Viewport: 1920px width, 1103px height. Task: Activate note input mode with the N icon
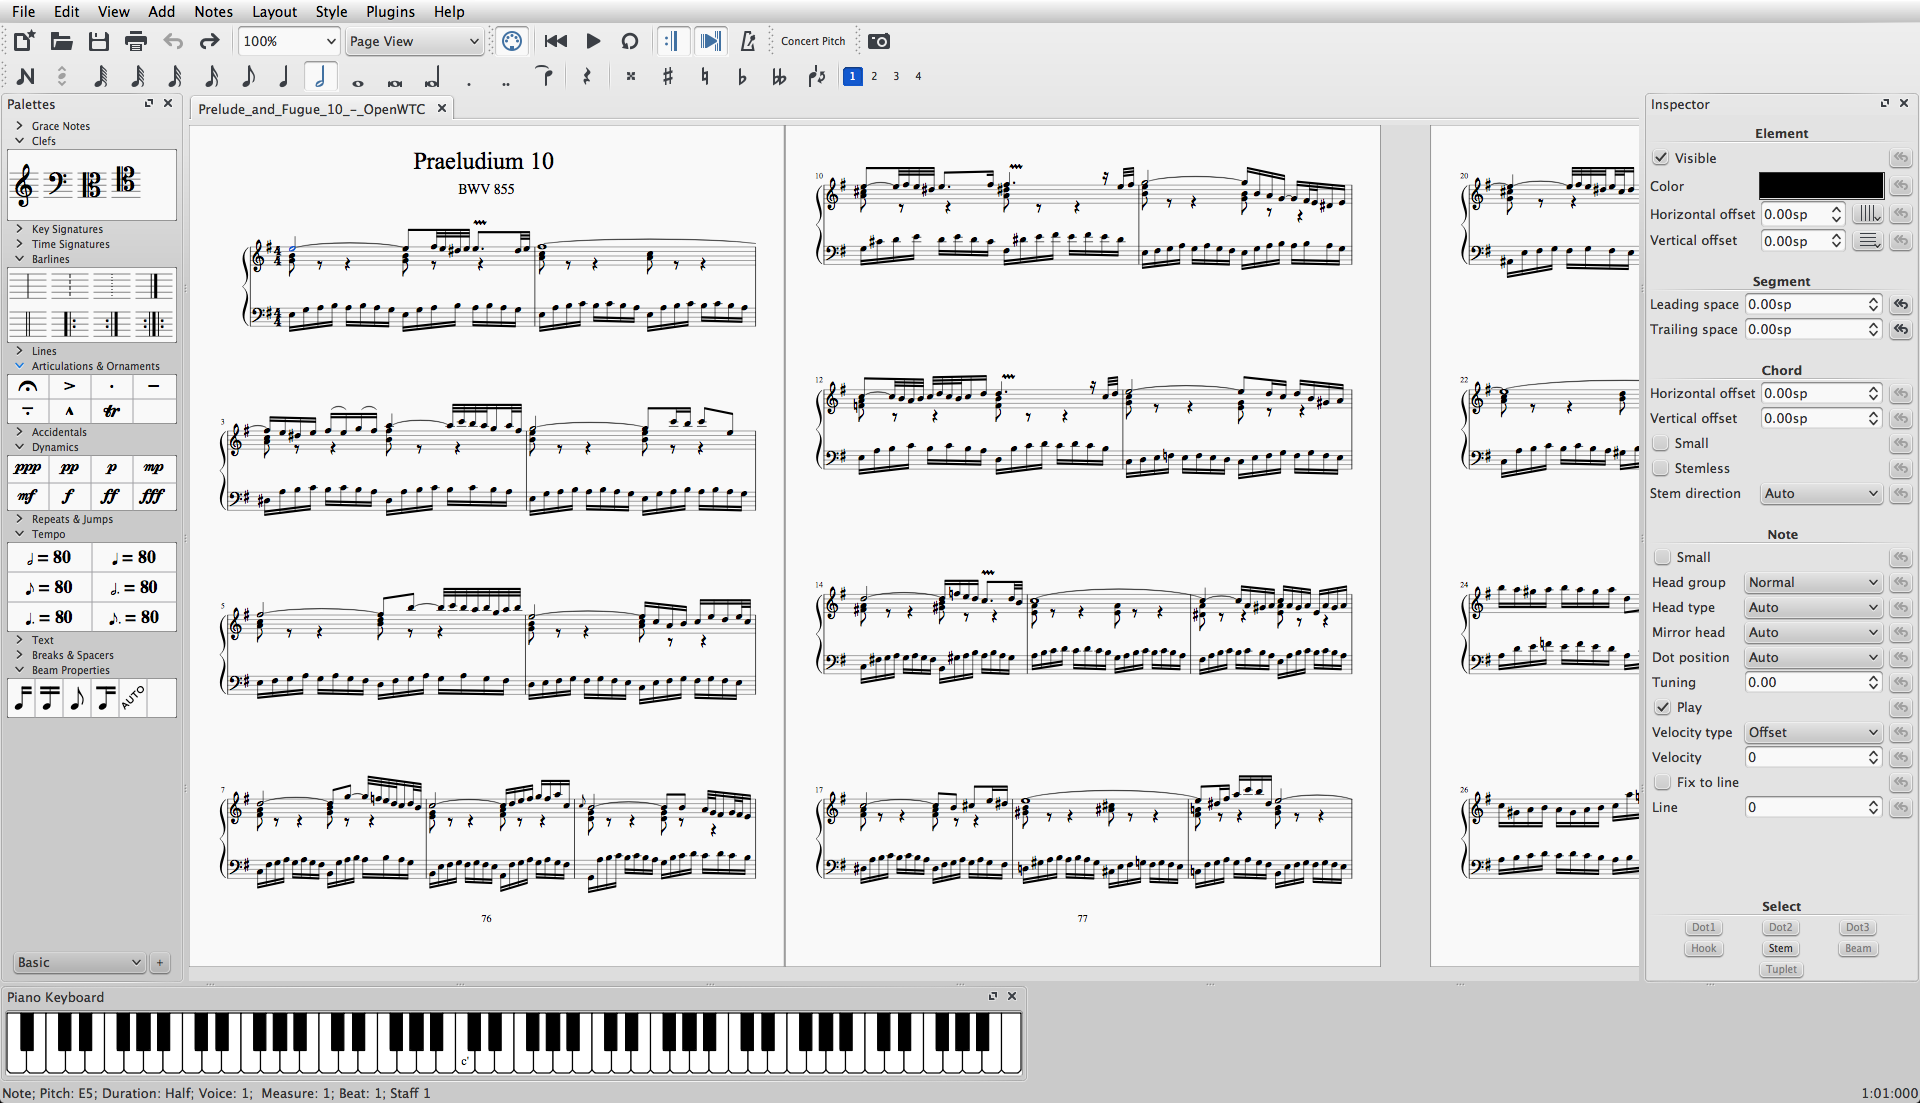25,76
